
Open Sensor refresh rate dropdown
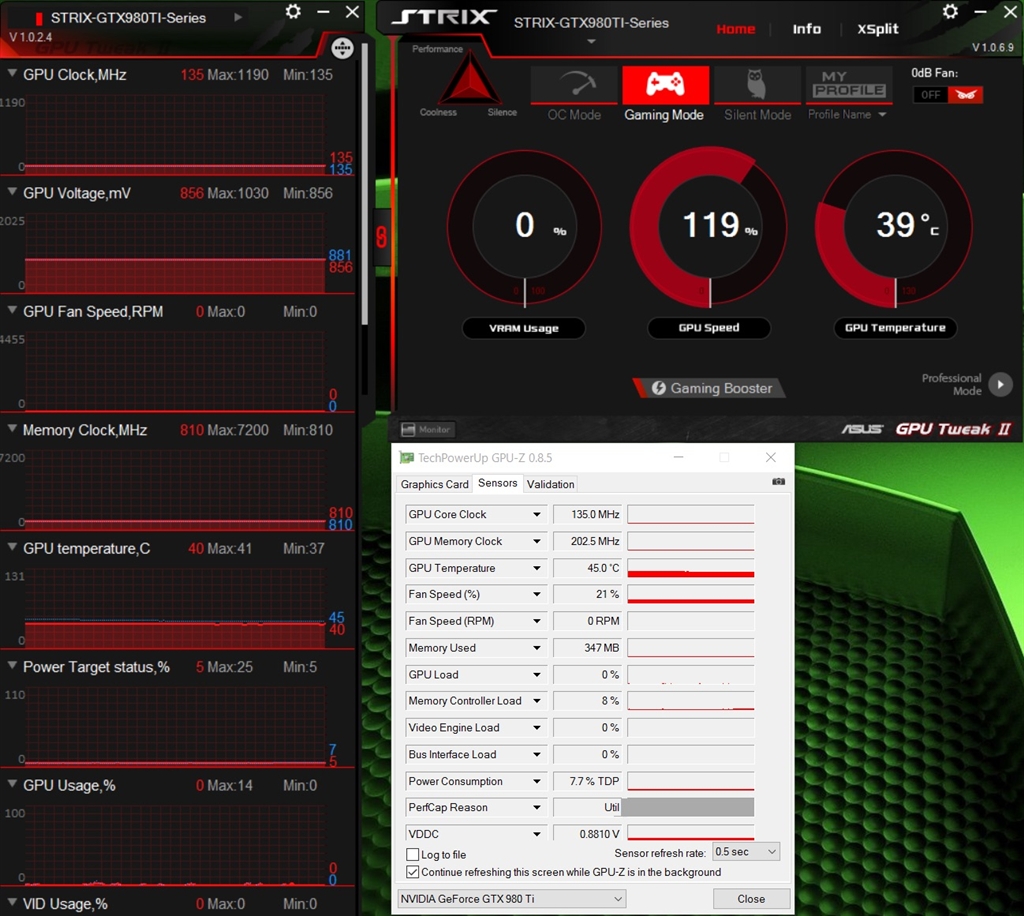point(746,851)
